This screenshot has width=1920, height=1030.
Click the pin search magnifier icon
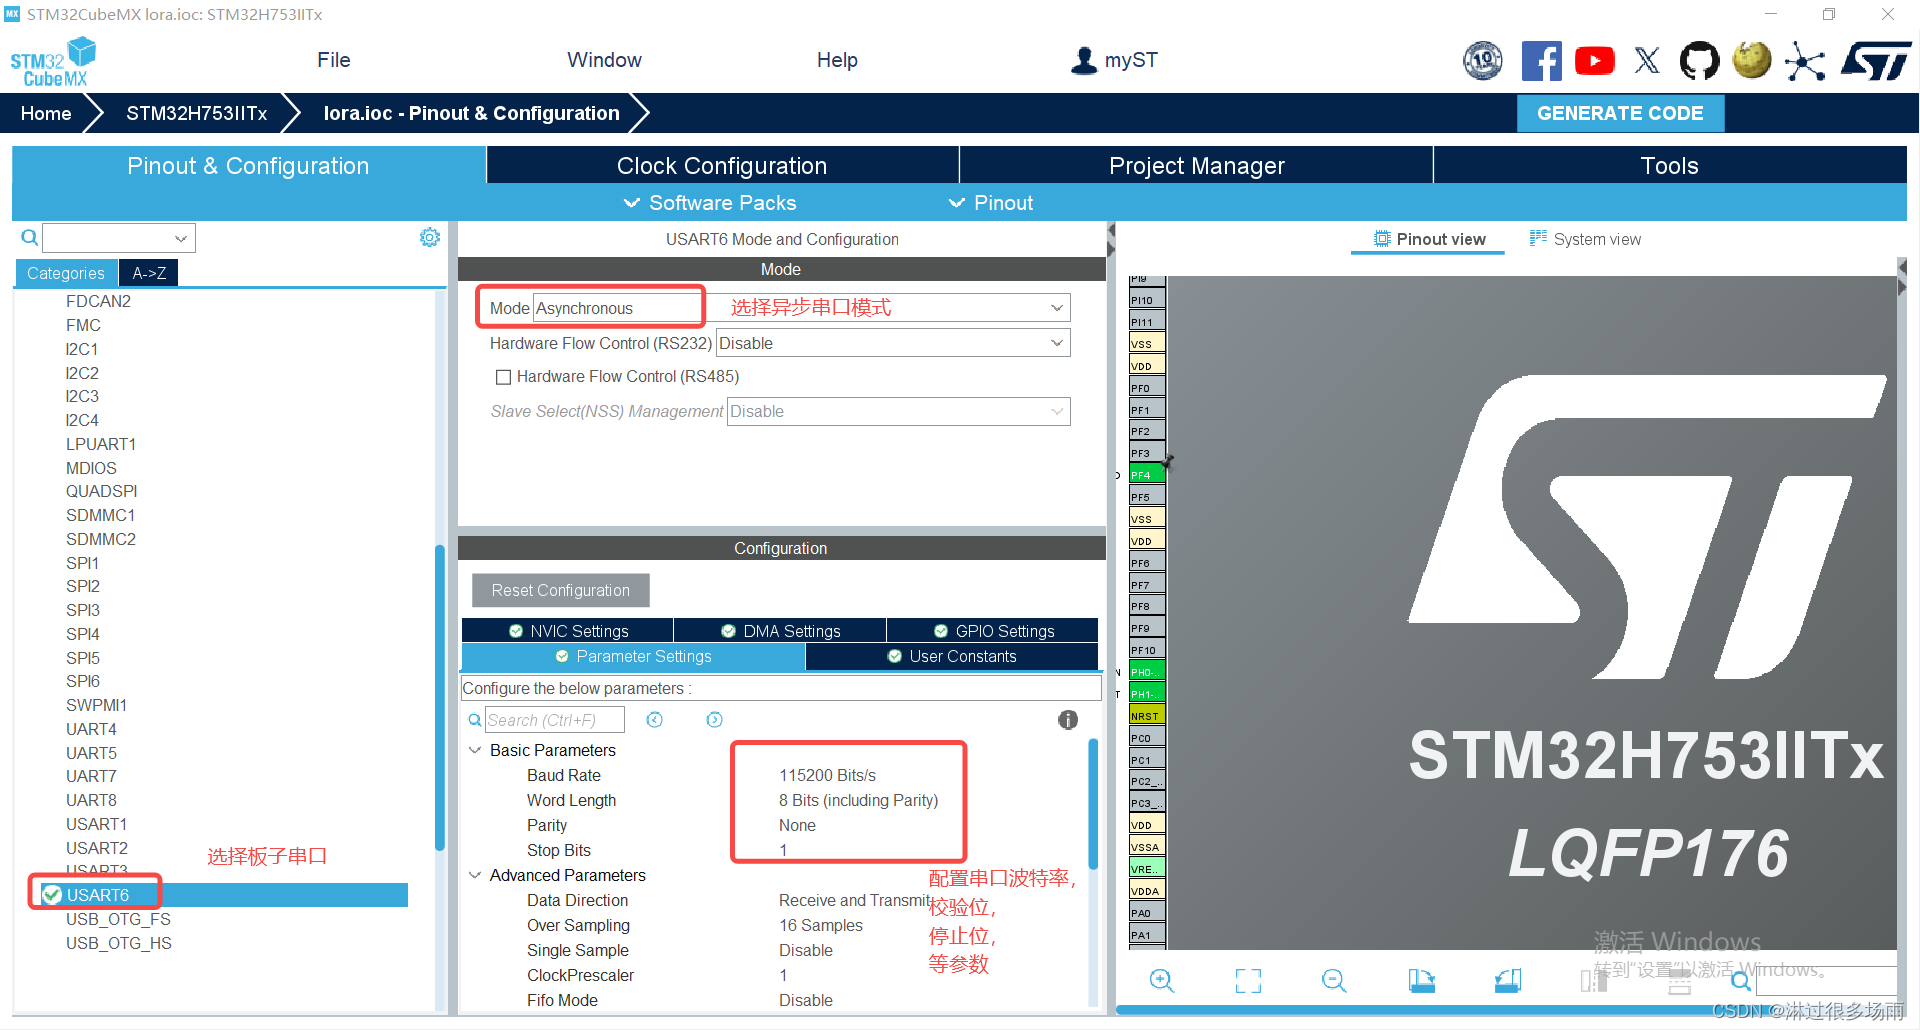[1741, 980]
